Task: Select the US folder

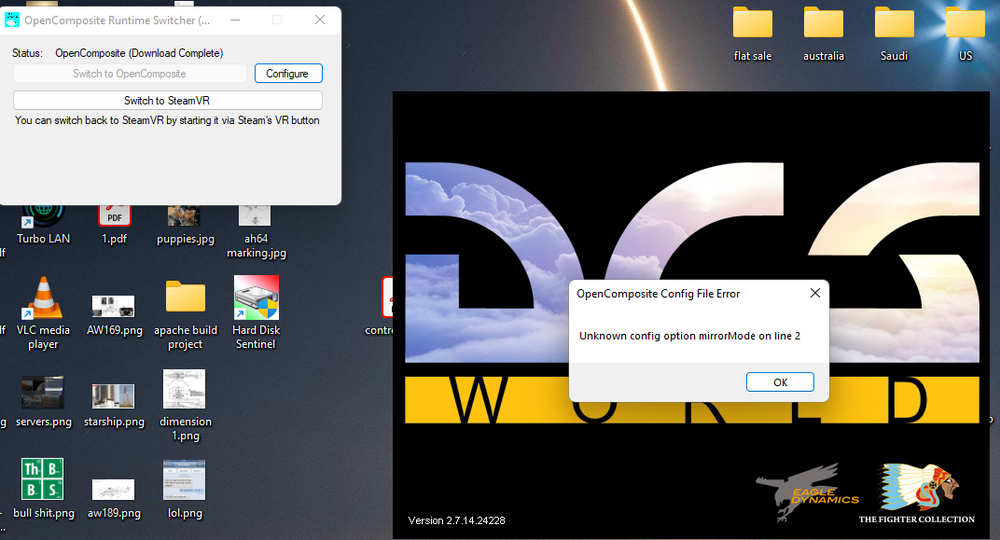Action: point(966,35)
